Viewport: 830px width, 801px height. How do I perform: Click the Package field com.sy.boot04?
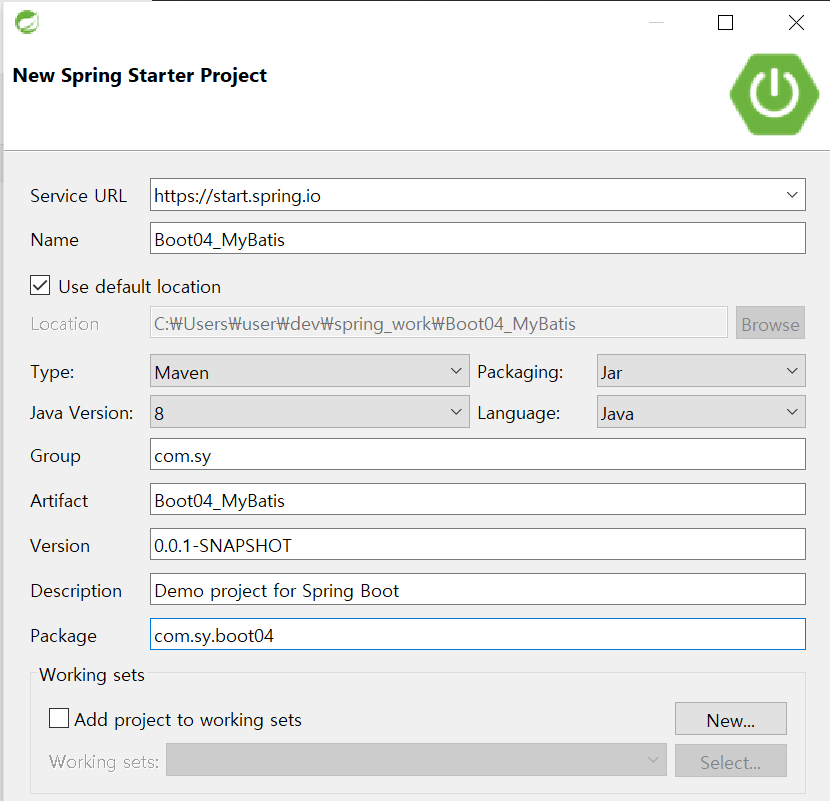click(x=477, y=634)
